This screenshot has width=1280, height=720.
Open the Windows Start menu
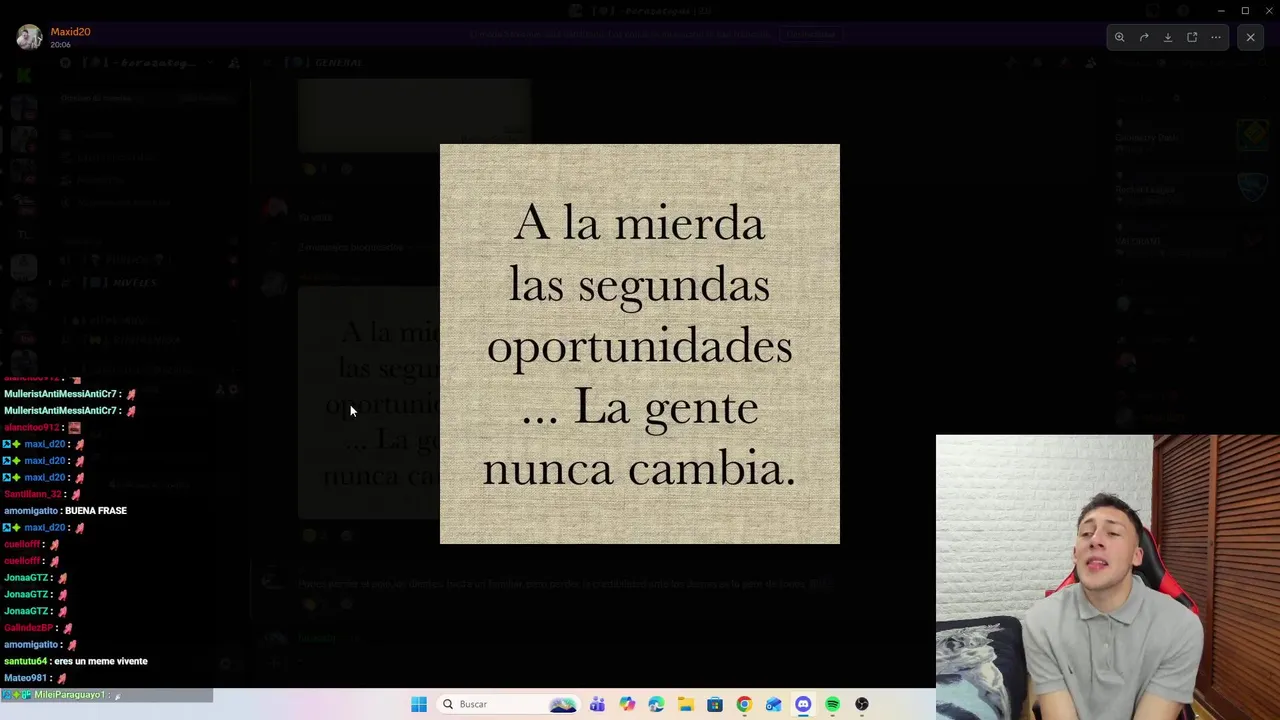[419, 704]
